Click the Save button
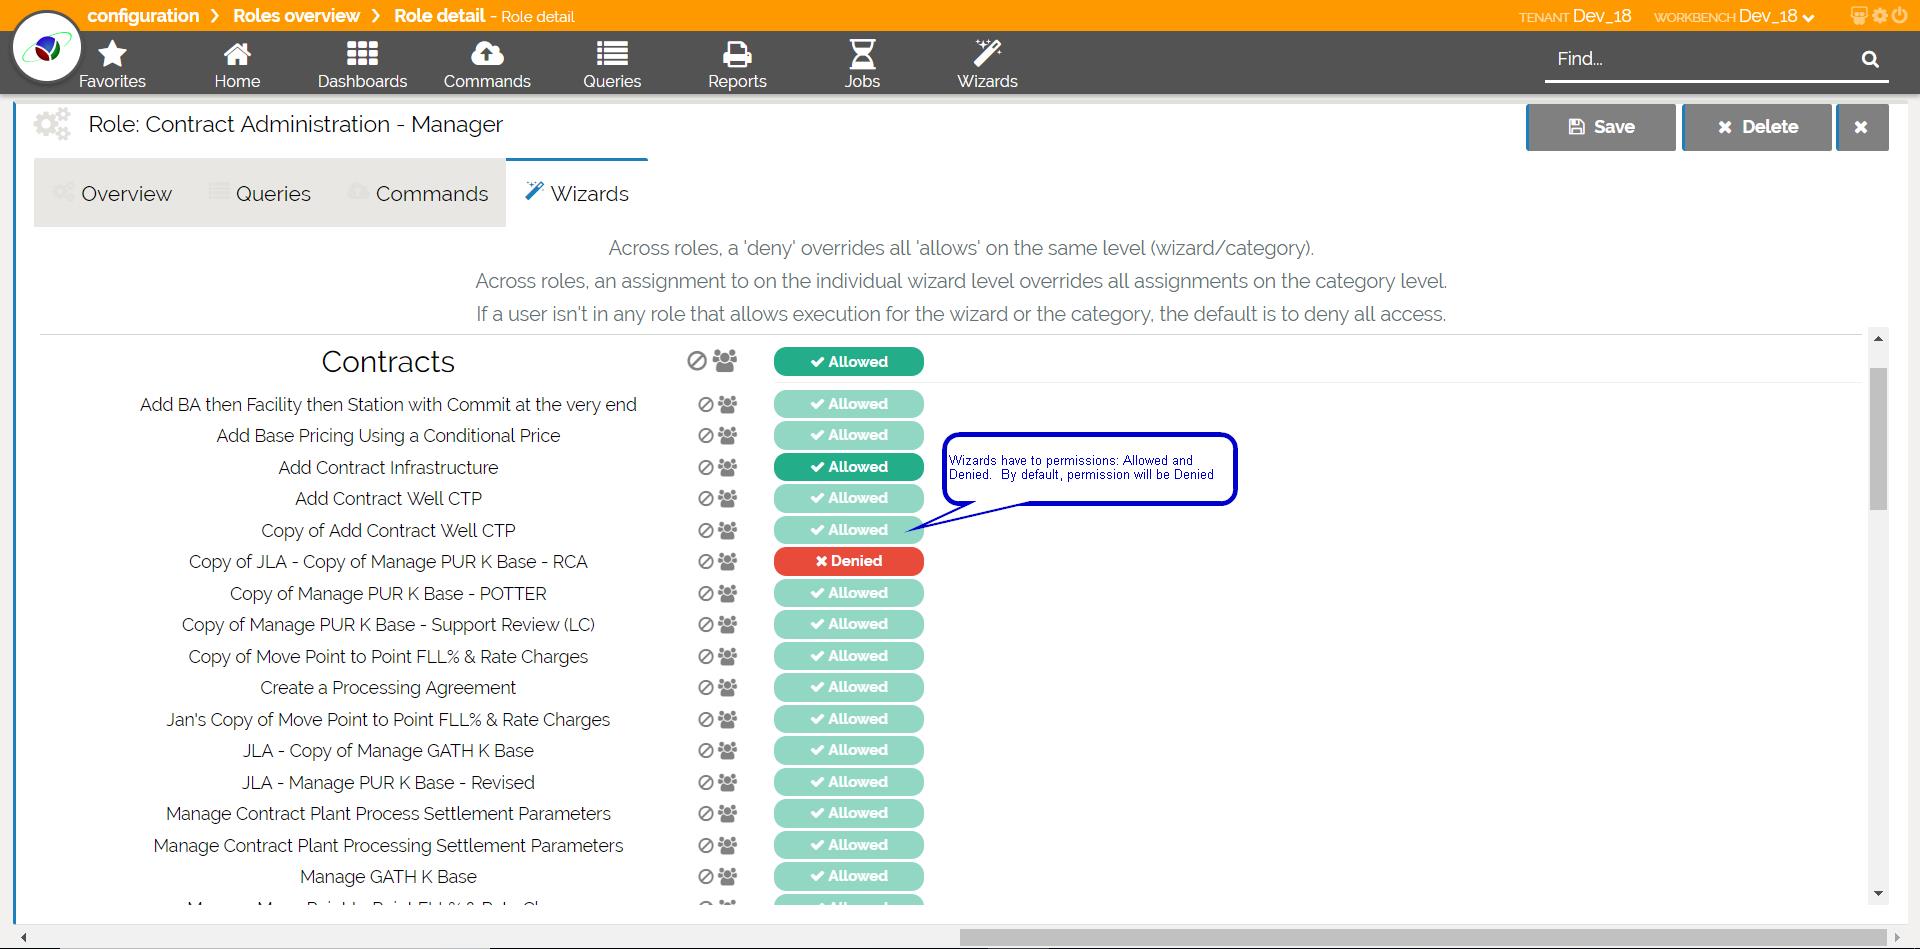This screenshot has height=949, width=1920. (x=1600, y=127)
